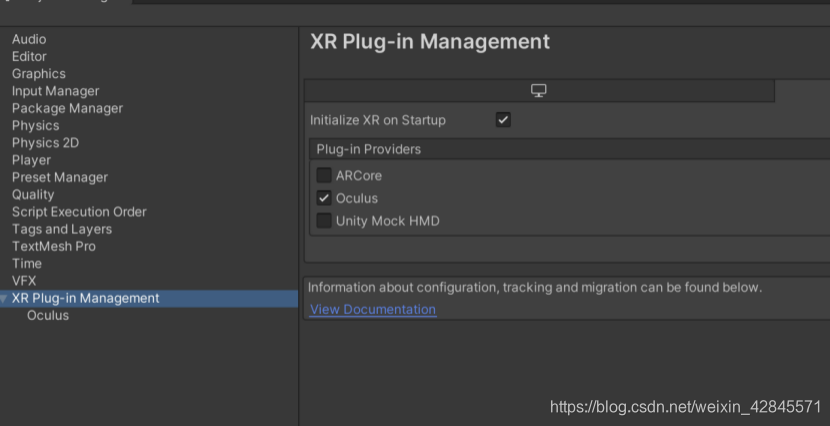Open Tags and Layers settings
The height and width of the screenshot is (426, 830).
coord(62,229)
